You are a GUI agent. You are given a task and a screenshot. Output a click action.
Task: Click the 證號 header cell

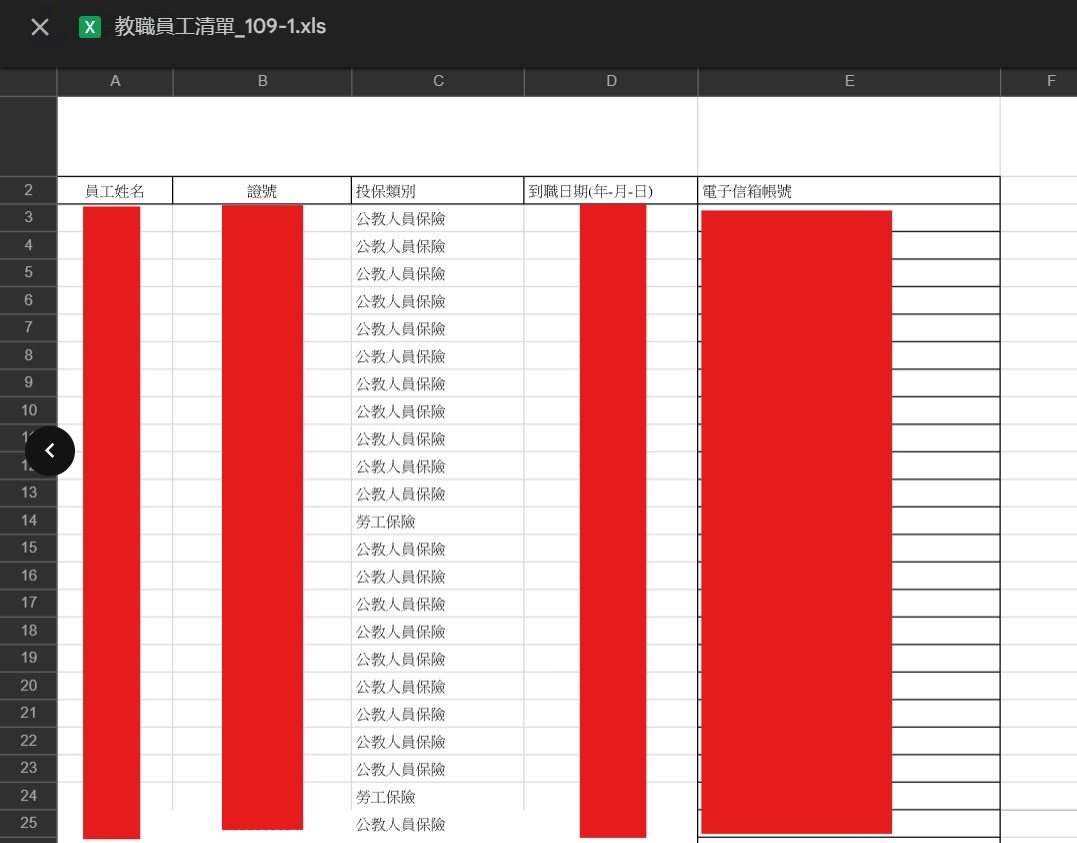262,191
